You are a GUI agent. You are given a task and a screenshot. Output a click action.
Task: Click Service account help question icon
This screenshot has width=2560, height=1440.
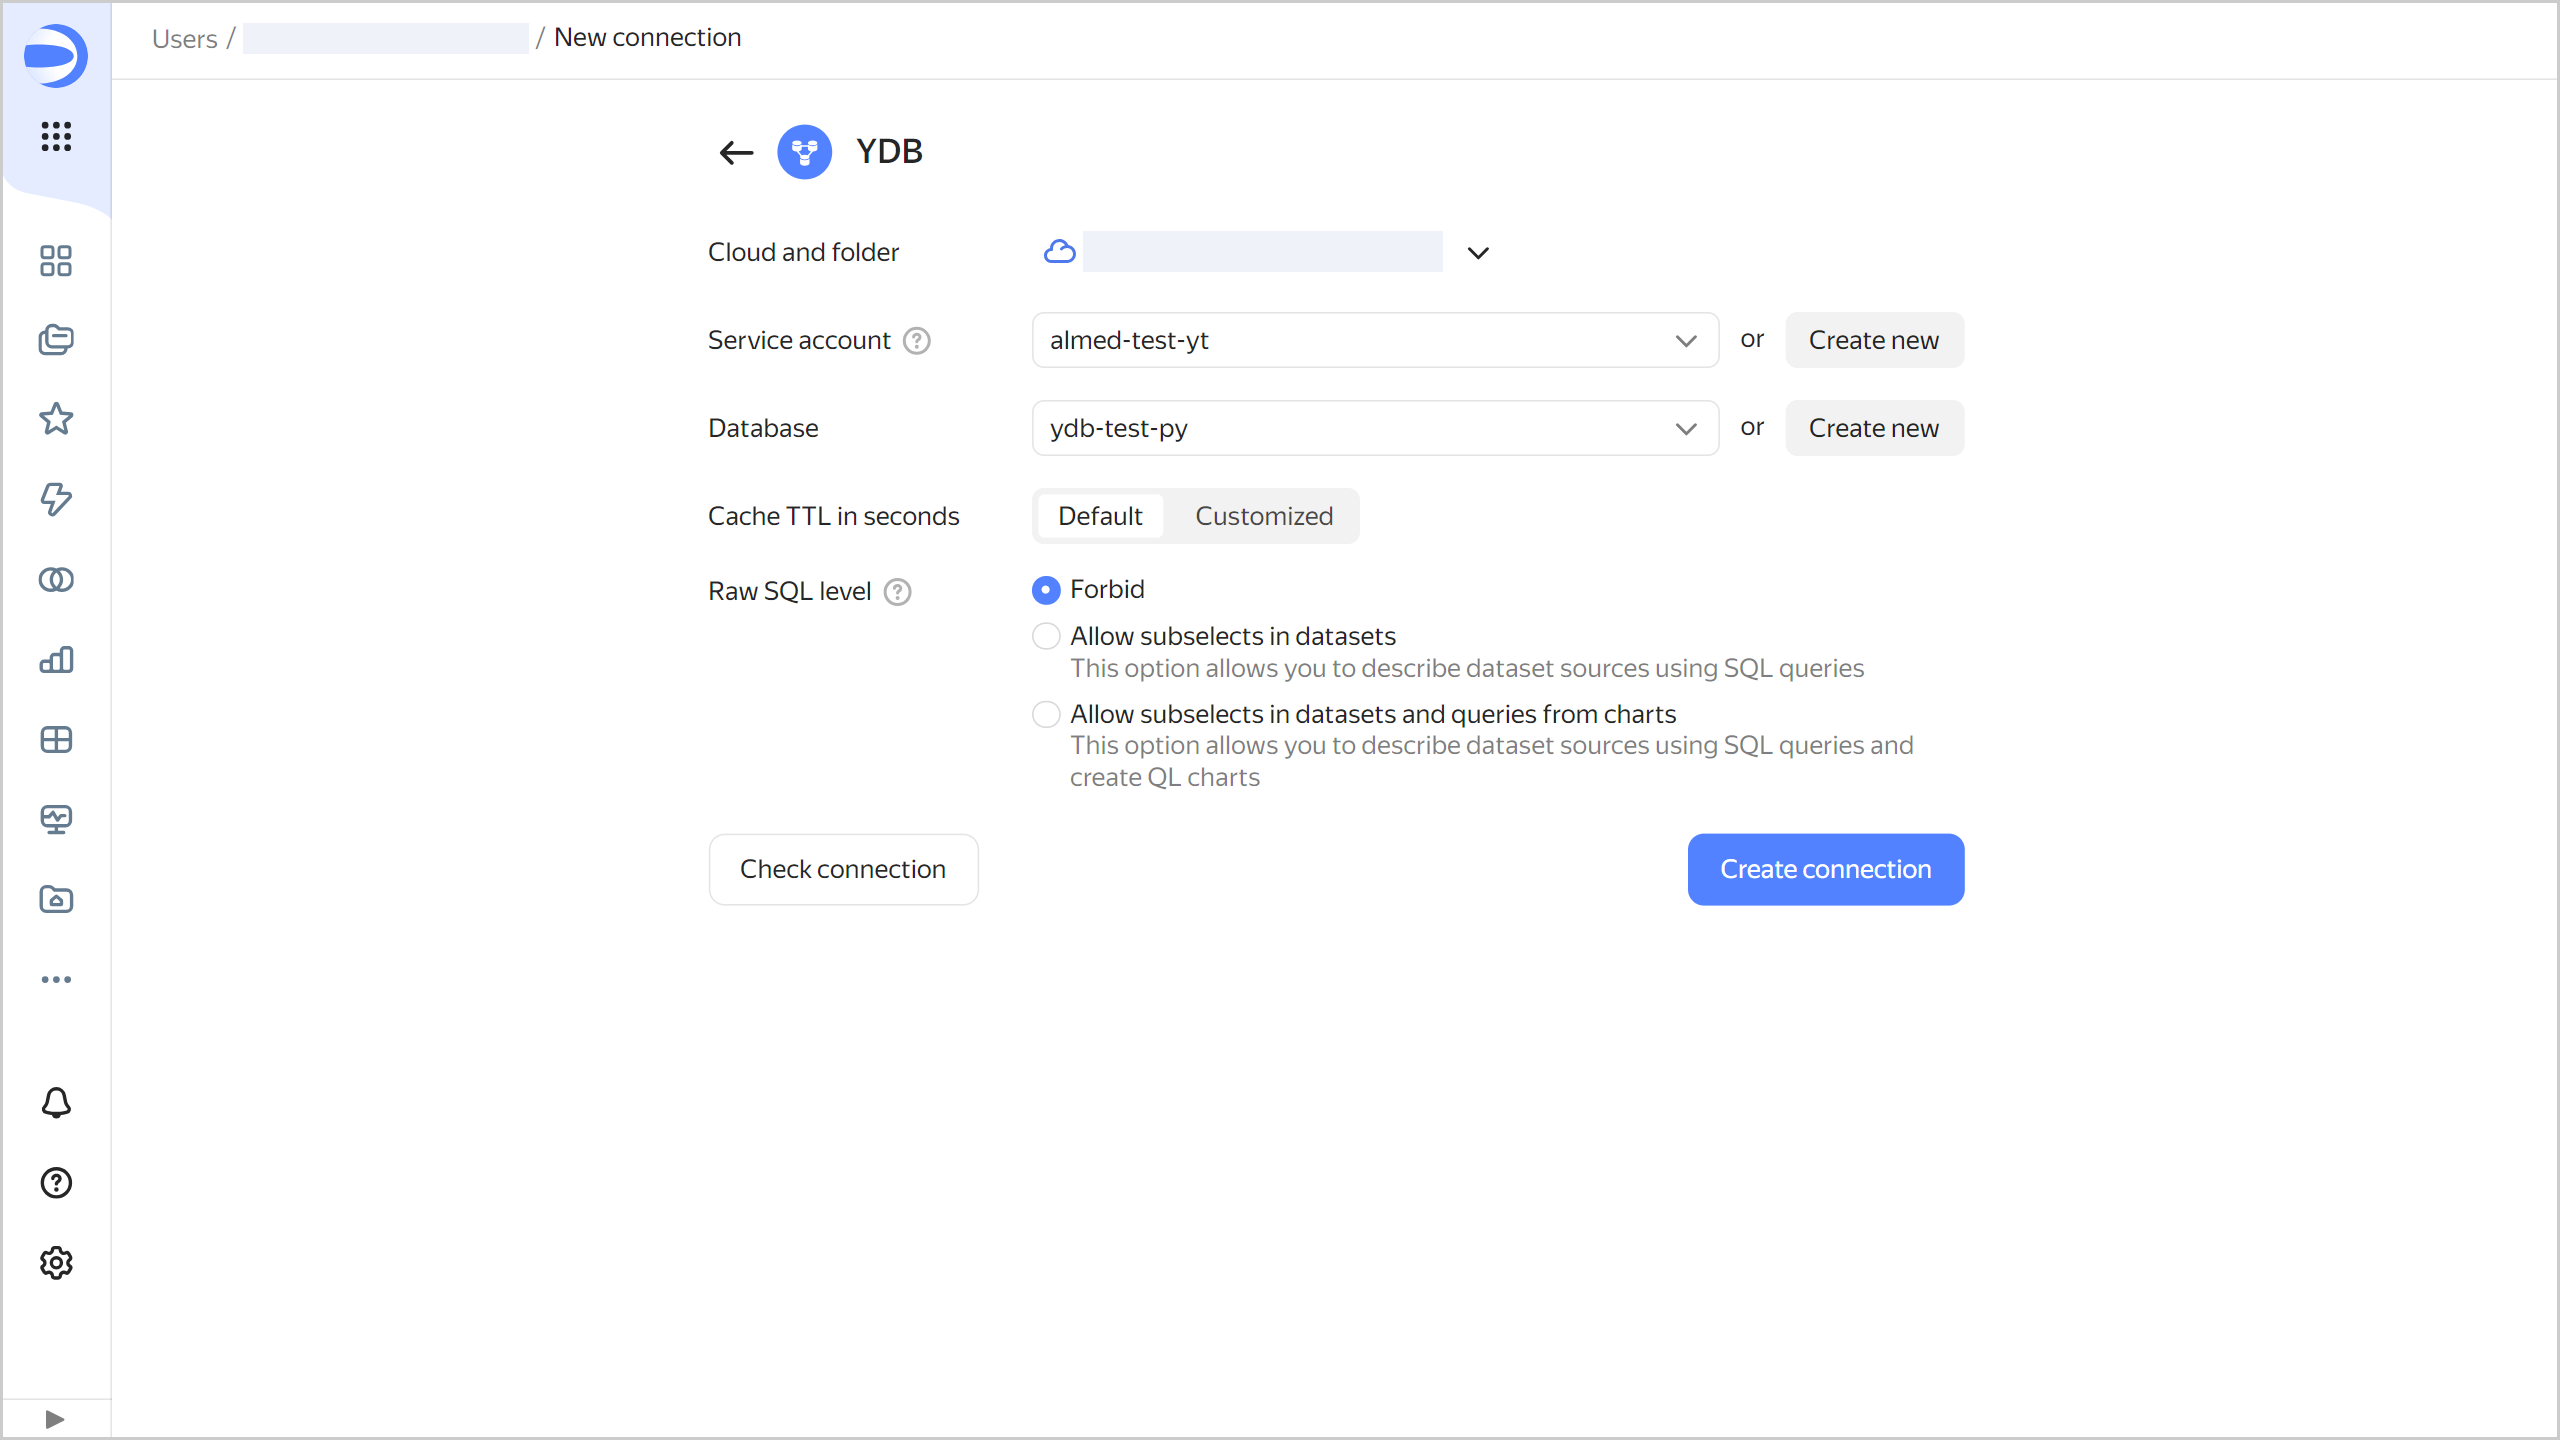point(916,341)
